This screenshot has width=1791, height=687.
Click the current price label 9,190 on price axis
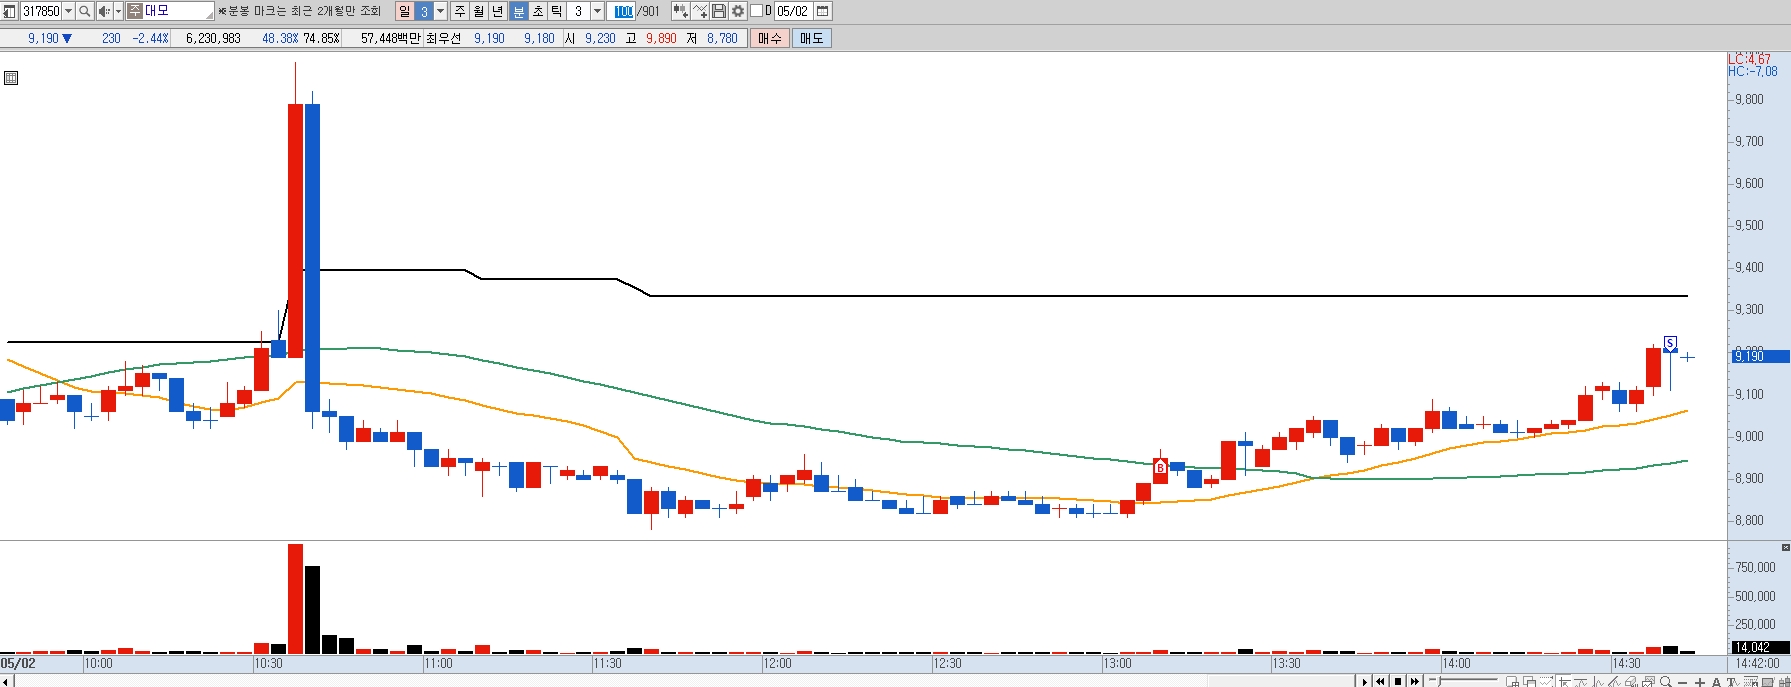click(1760, 356)
